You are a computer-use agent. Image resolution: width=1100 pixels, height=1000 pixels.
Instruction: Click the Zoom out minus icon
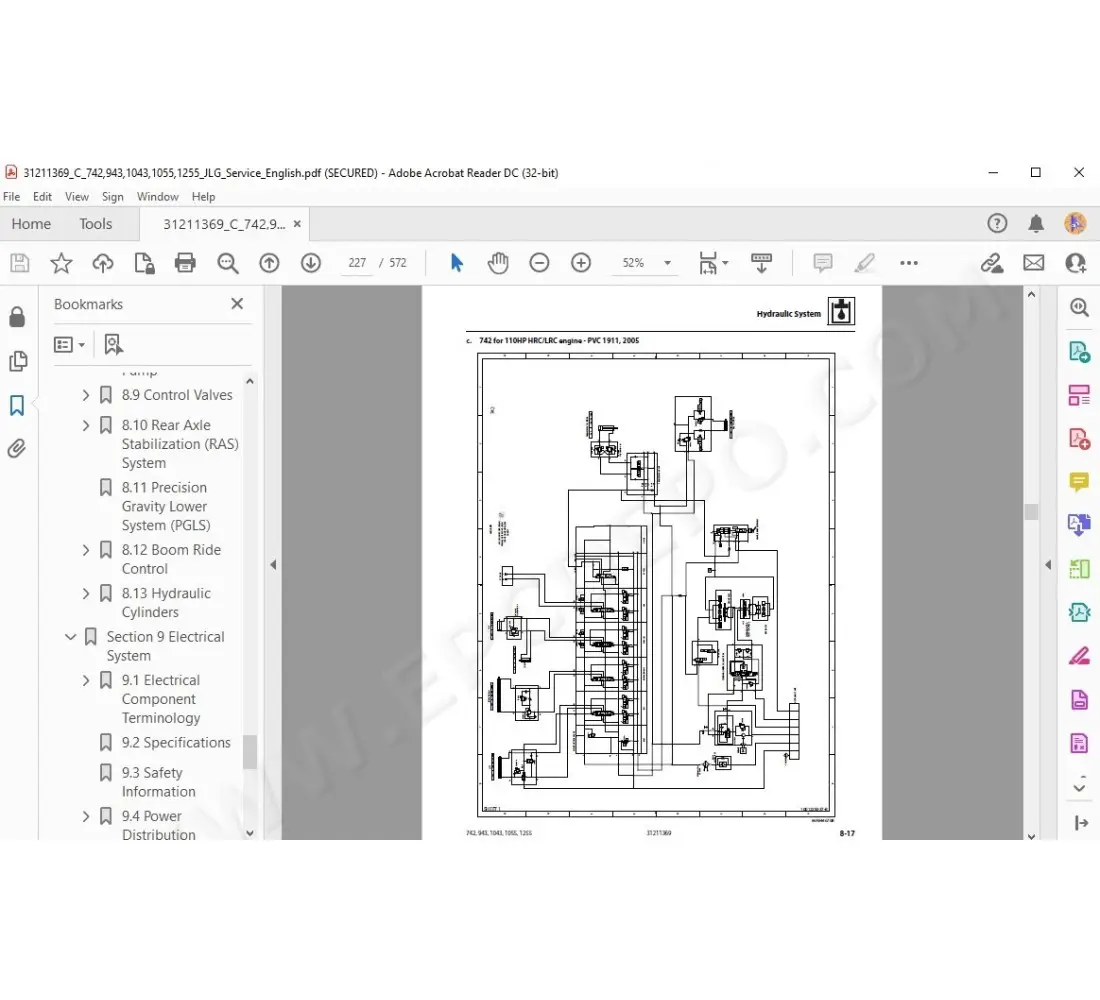539,263
